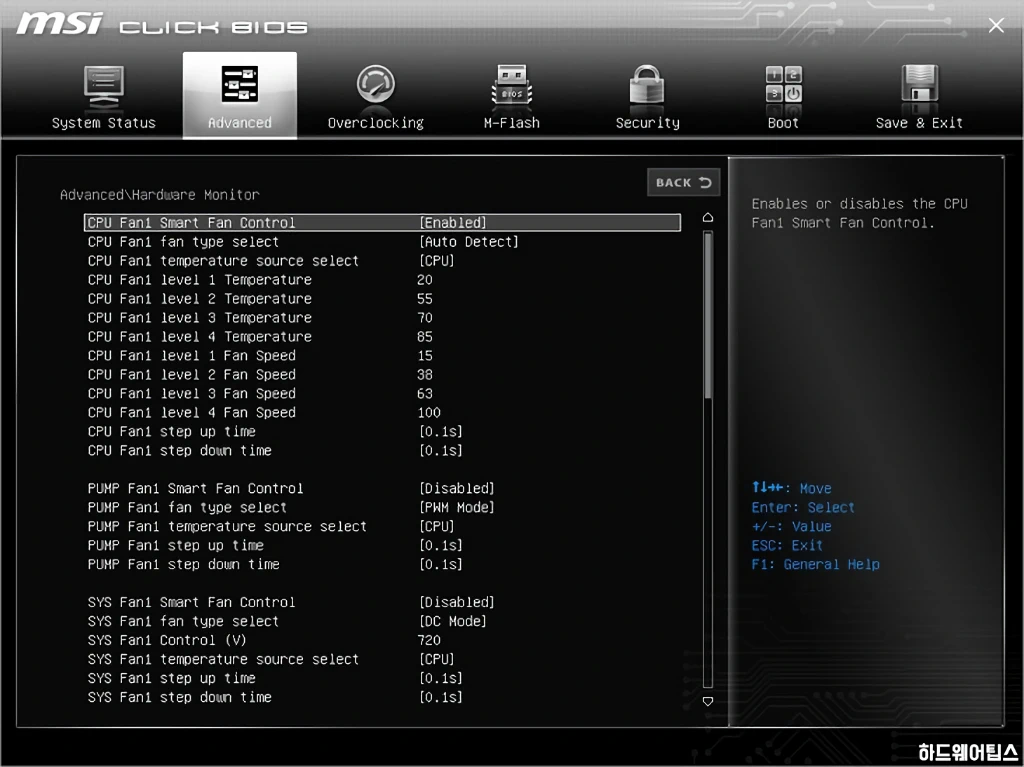Open the Overclocking gauge icon
This screenshot has height=767, width=1024.
376,84
